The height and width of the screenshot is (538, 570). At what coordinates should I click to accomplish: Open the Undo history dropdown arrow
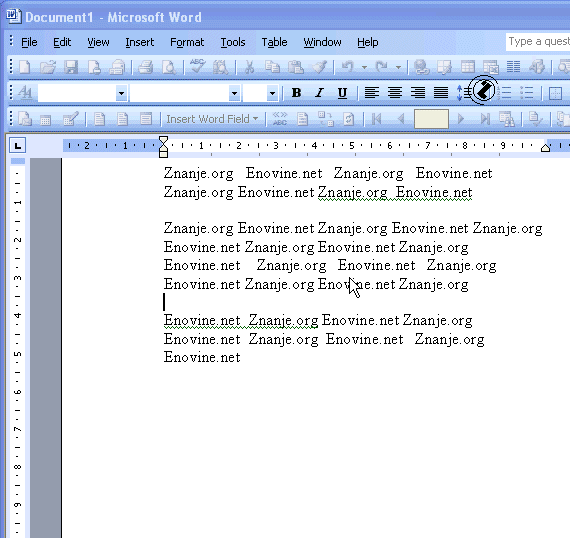(364, 67)
